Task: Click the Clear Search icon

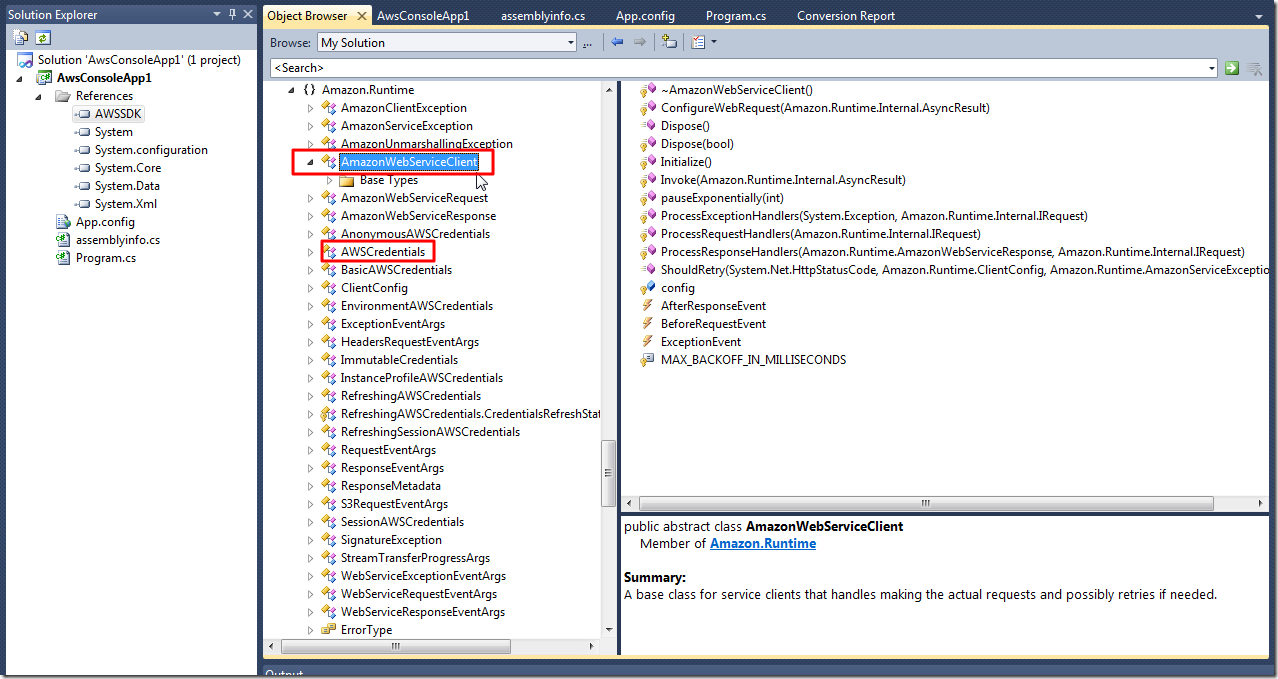Action: pyautogui.click(x=1254, y=68)
